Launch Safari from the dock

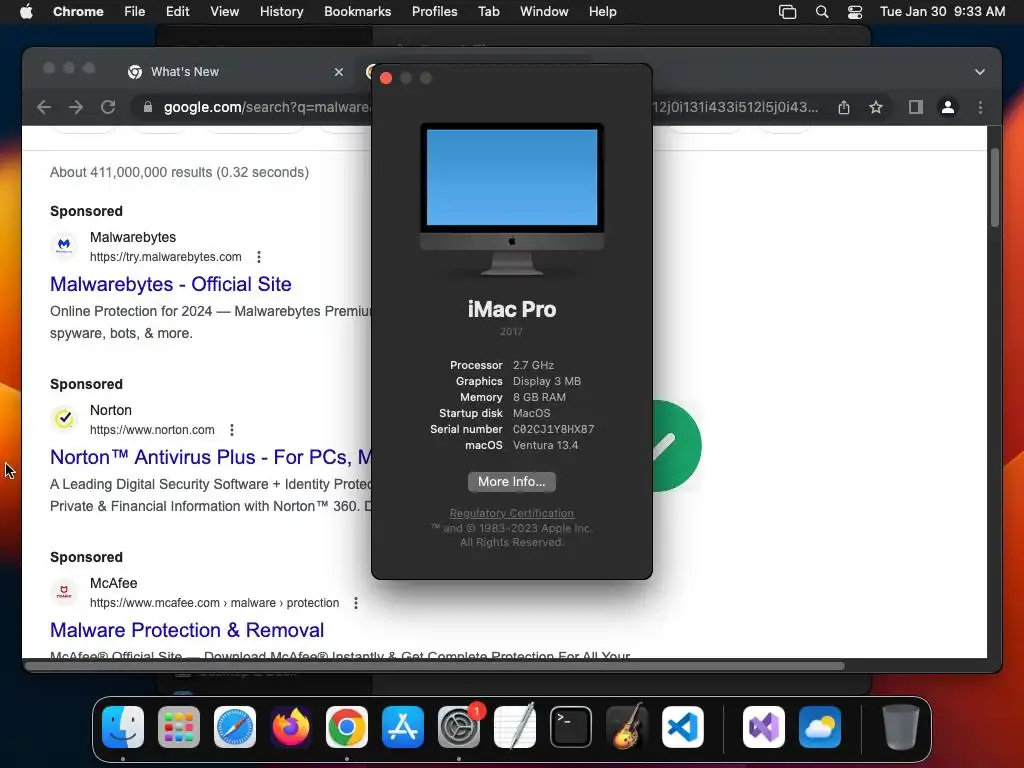pyautogui.click(x=234, y=727)
